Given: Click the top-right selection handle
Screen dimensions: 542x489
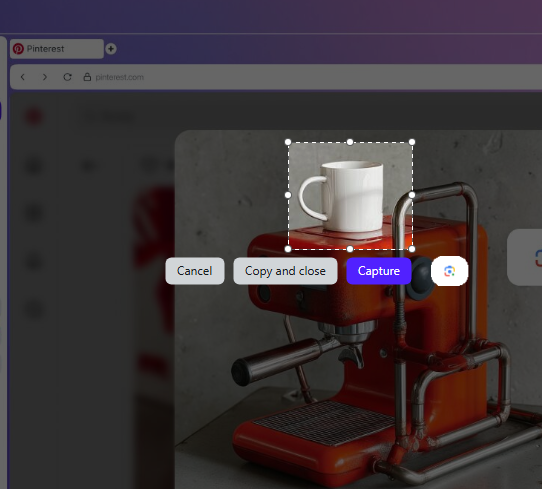Looking at the screenshot, I should point(412,142).
